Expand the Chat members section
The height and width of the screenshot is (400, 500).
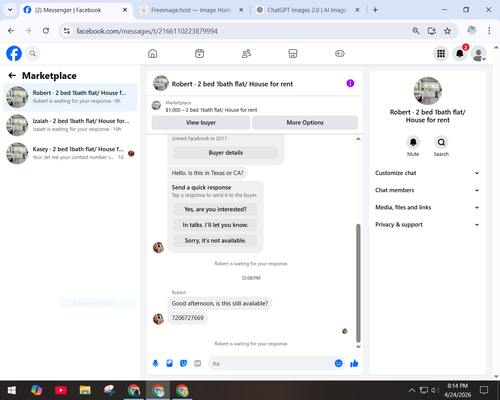[427, 190]
